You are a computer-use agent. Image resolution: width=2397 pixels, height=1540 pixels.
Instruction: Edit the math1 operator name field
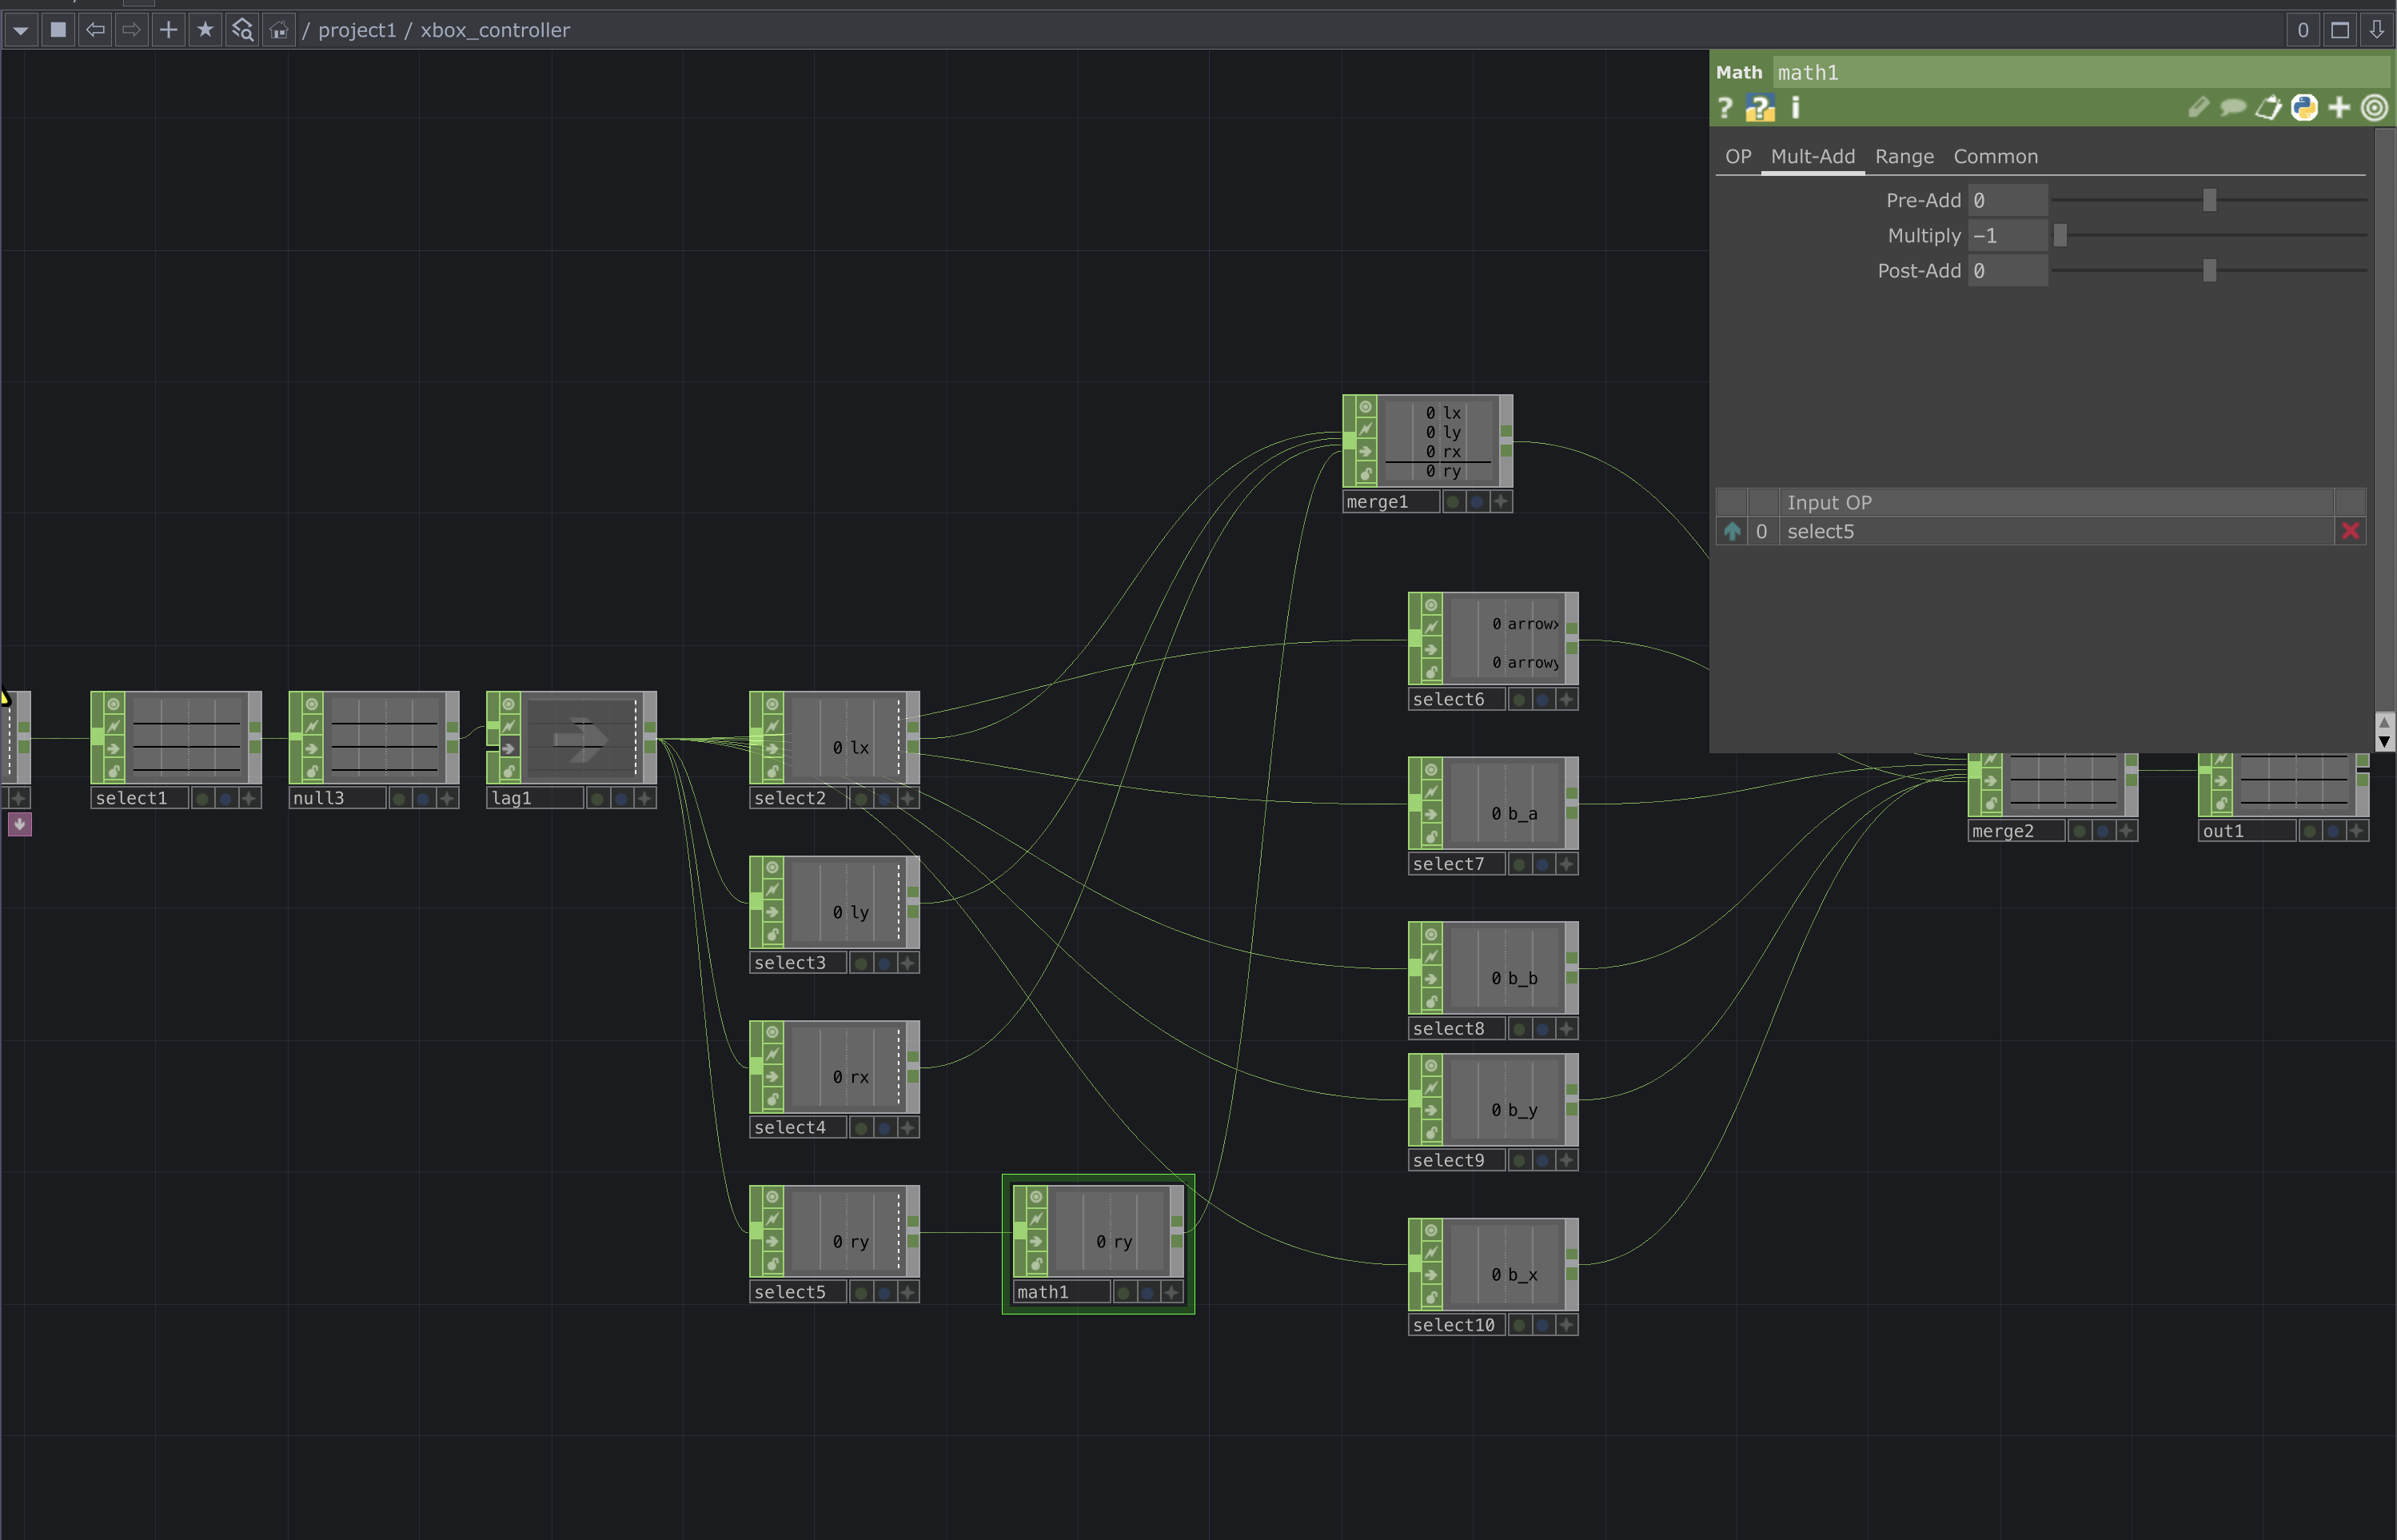click(x=2080, y=72)
